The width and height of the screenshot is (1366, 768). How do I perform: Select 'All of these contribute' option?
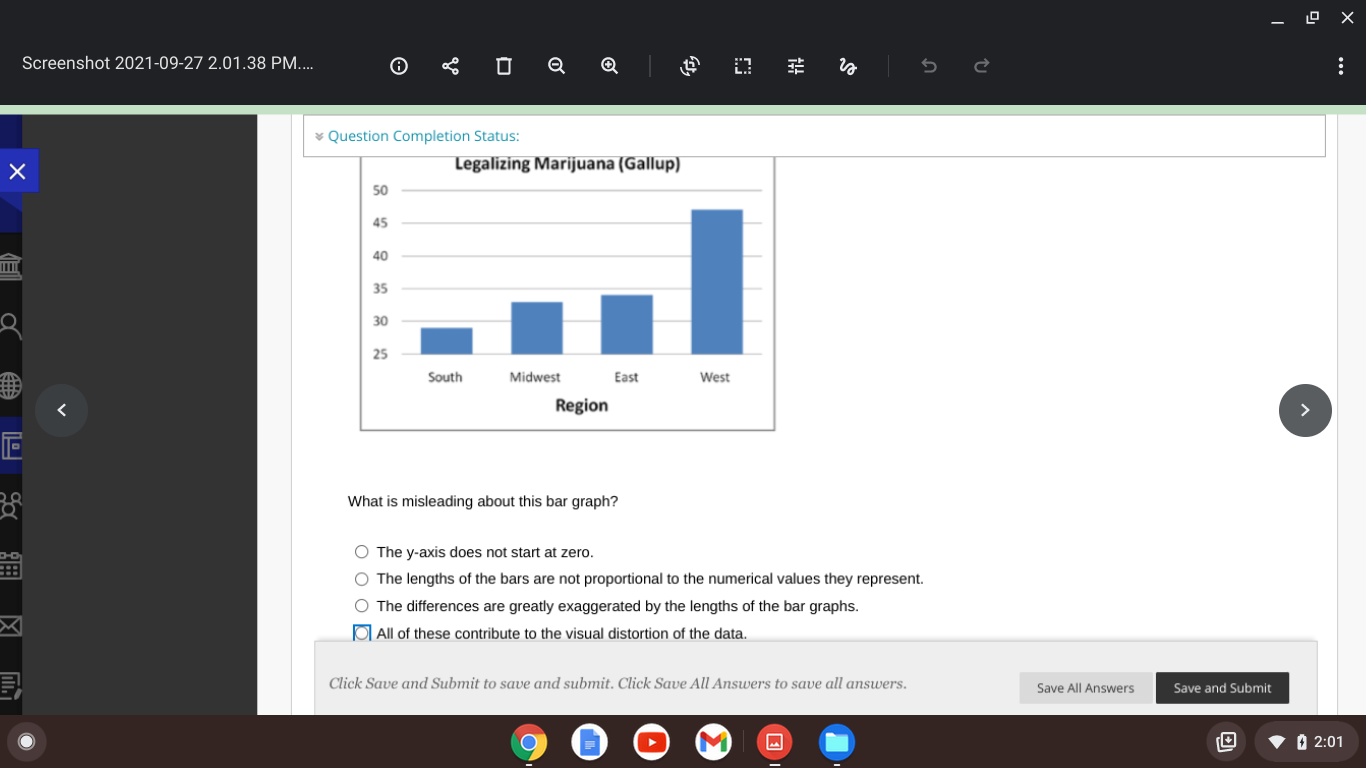[362, 633]
